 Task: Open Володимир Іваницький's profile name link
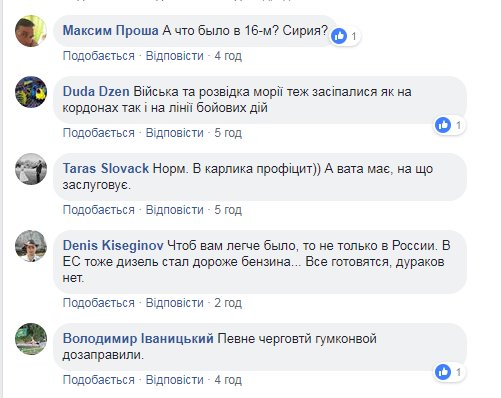138,339
